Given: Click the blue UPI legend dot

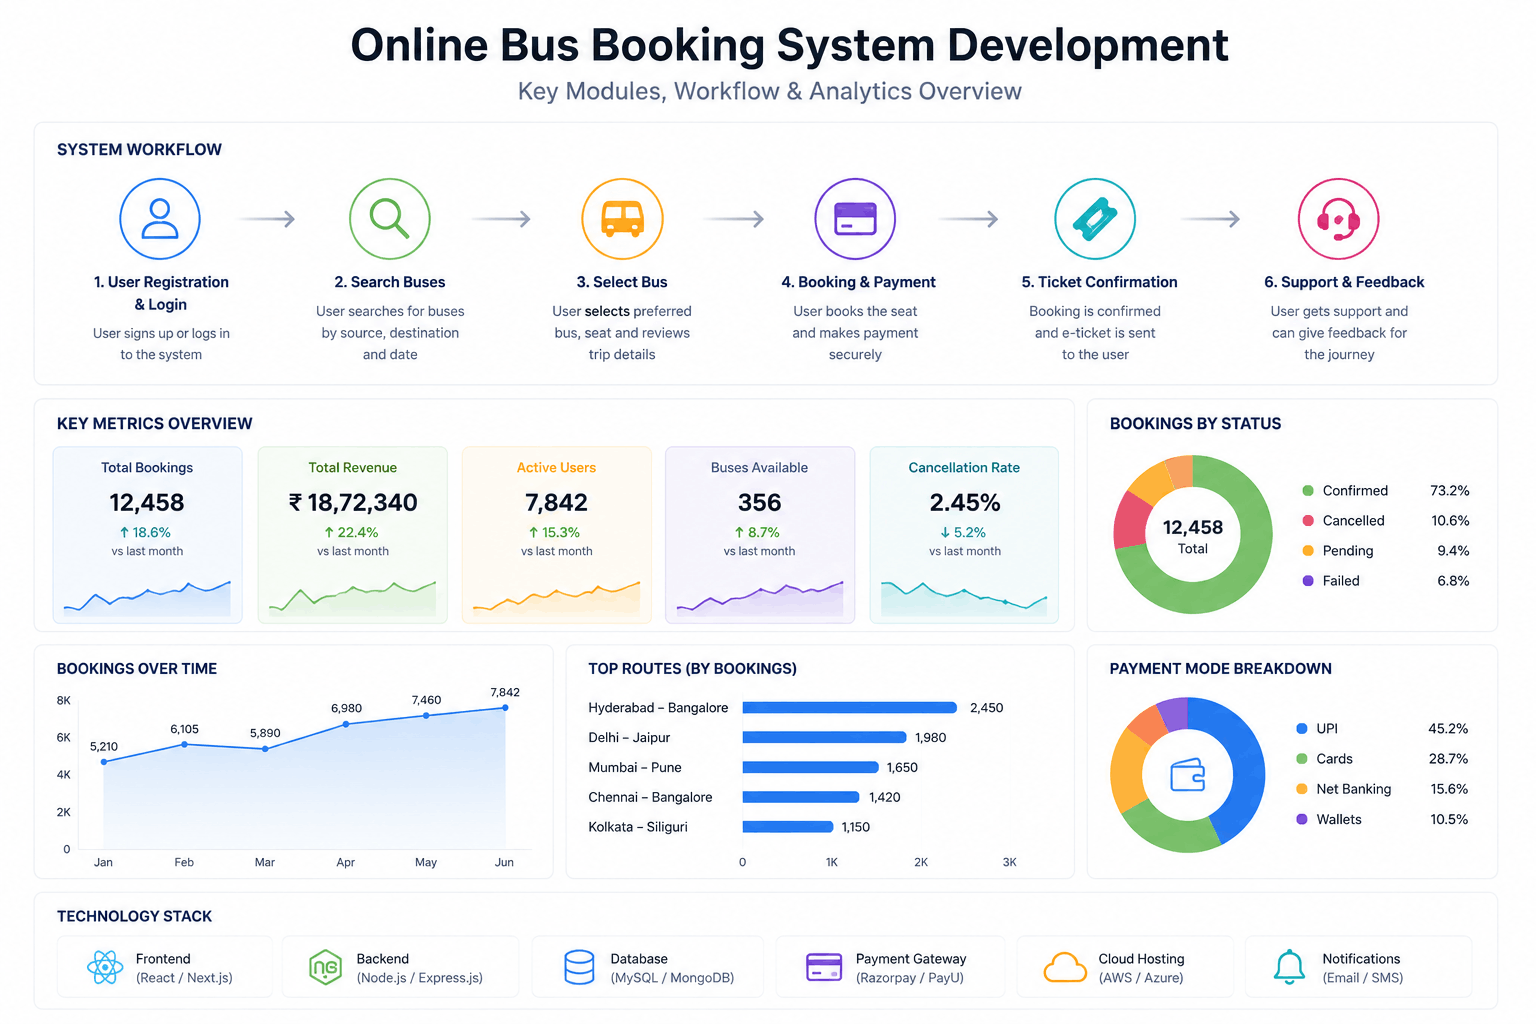Looking at the screenshot, I should (x=1301, y=728).
